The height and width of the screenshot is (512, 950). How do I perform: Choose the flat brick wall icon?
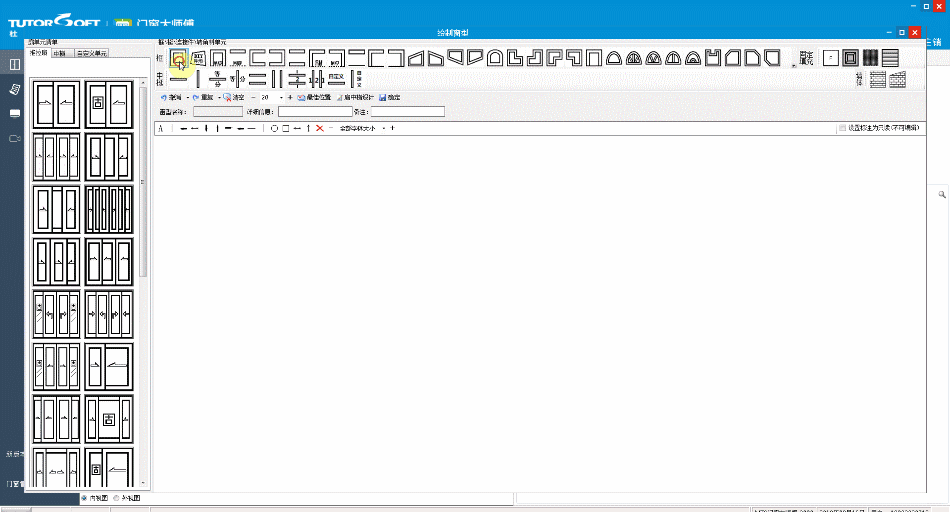[x=878, y=79]
